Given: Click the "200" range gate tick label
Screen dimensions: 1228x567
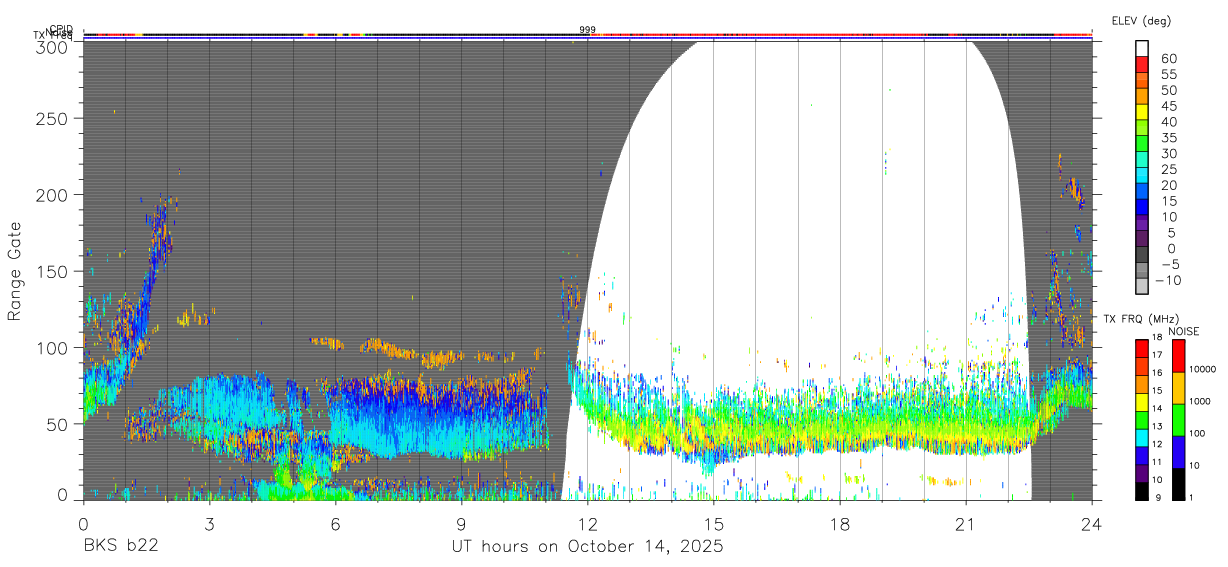Looking at the screenshot, I should [52, 194].
